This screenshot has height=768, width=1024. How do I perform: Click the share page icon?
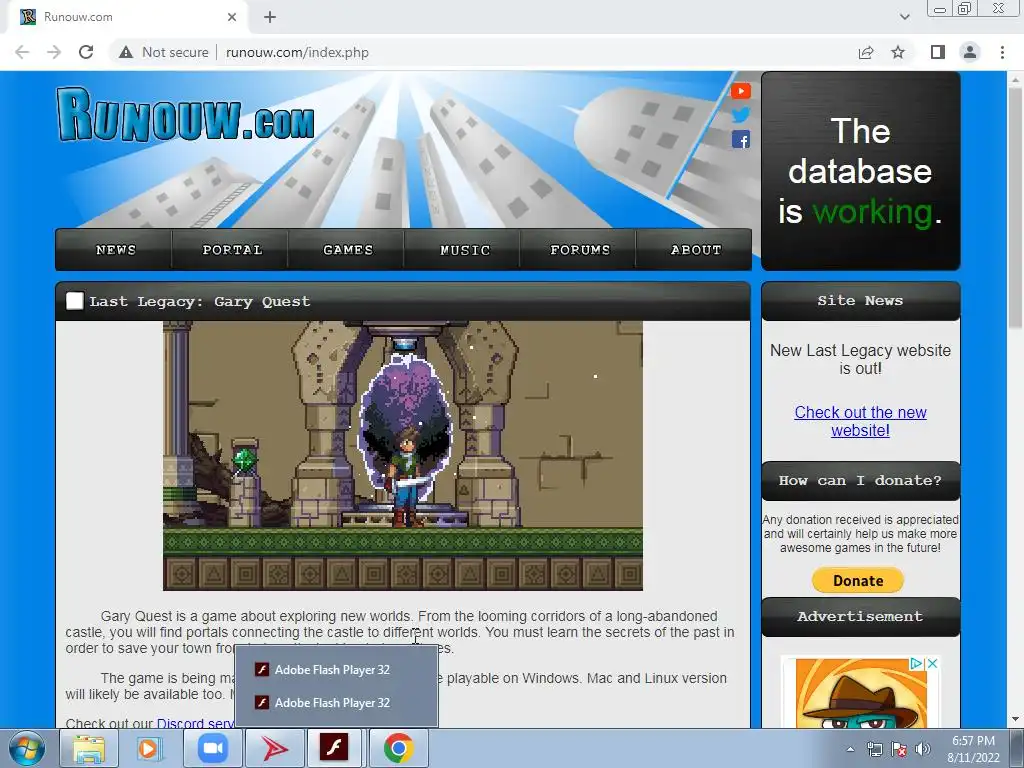point(866,52)
